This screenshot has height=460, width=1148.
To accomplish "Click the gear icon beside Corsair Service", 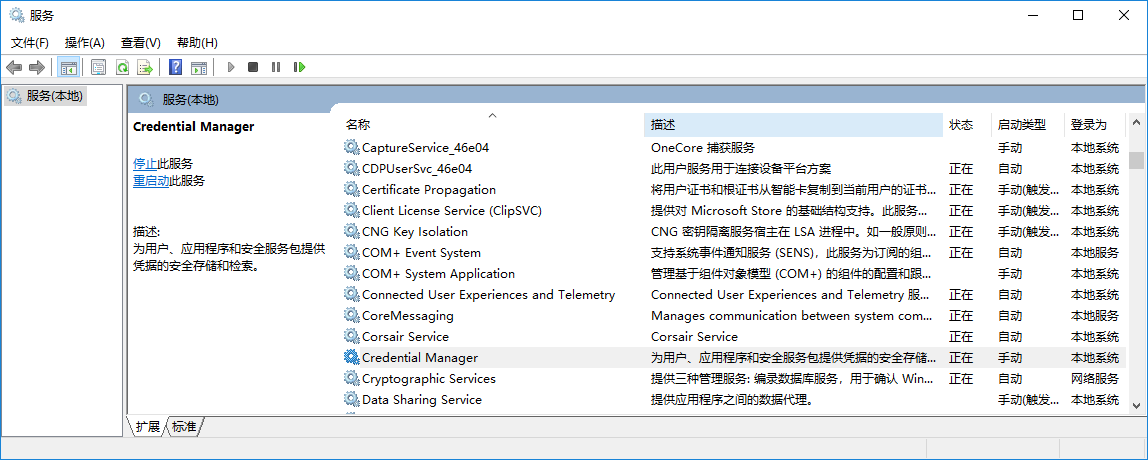I will pyautogui.click(x=352, y=336).
